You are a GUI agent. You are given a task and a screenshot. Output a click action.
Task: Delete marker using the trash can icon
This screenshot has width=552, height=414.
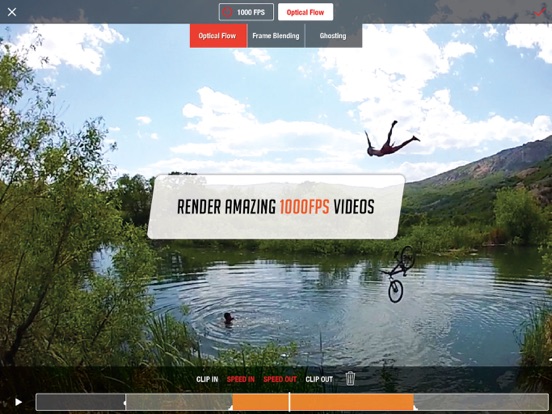pyautogui.click(x=350, y=379)
